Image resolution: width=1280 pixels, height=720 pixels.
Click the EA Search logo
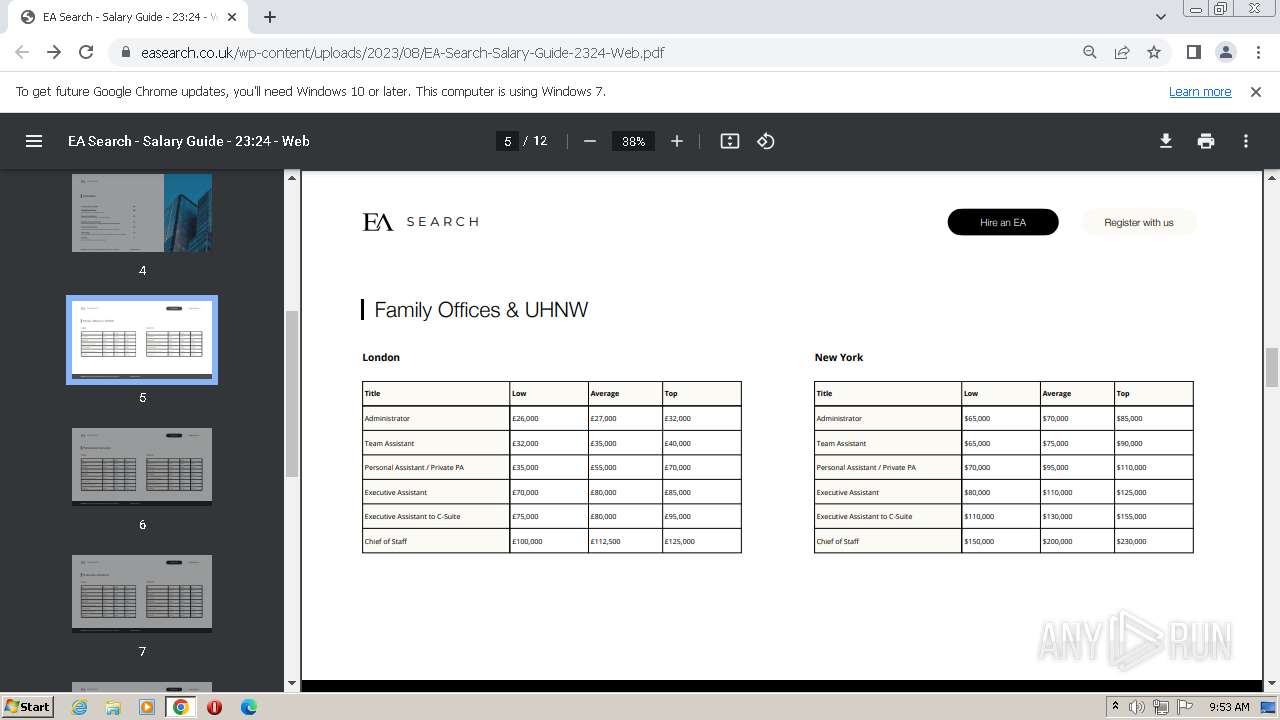420,222
